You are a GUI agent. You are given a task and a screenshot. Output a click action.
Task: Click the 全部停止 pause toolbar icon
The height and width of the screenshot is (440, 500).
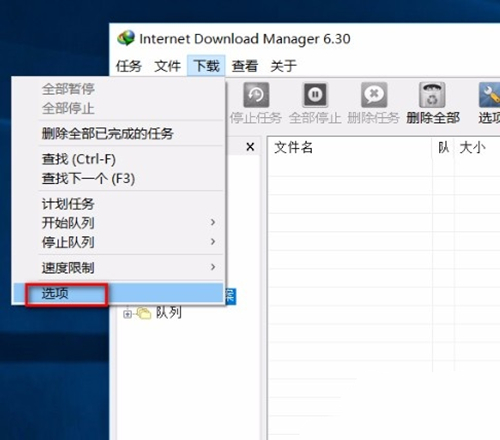click(x=315, y=95)
